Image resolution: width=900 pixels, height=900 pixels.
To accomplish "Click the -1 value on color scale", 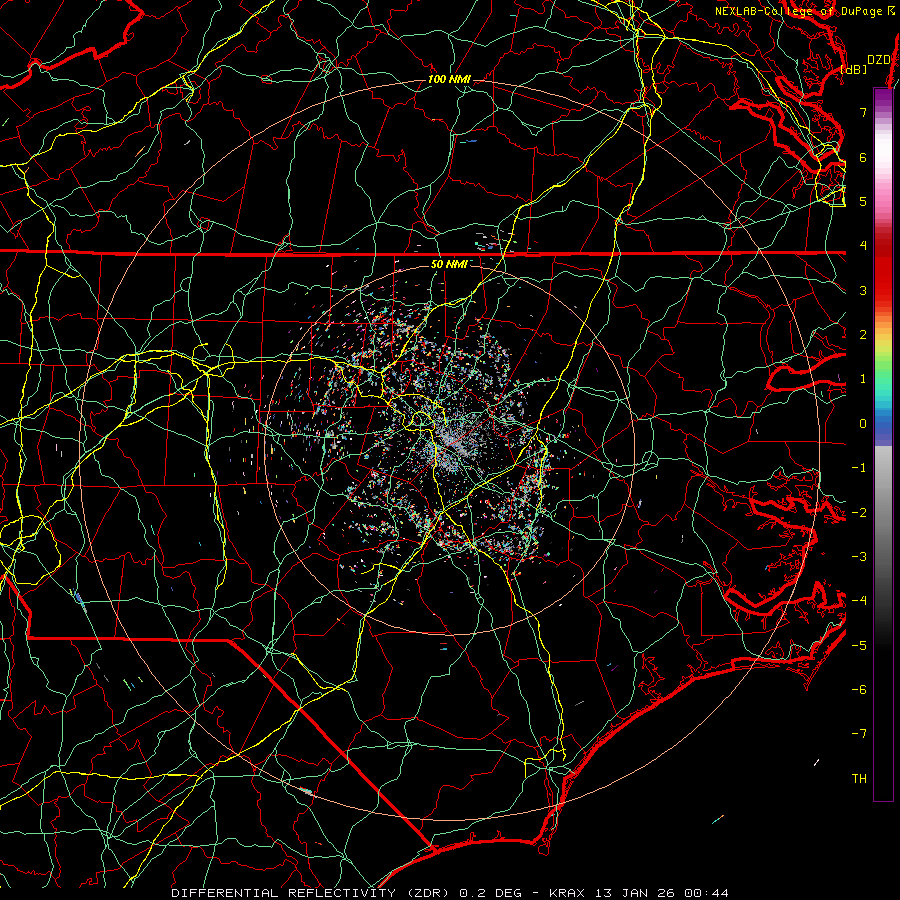I will pyautogui.click(x=859, y=468).
